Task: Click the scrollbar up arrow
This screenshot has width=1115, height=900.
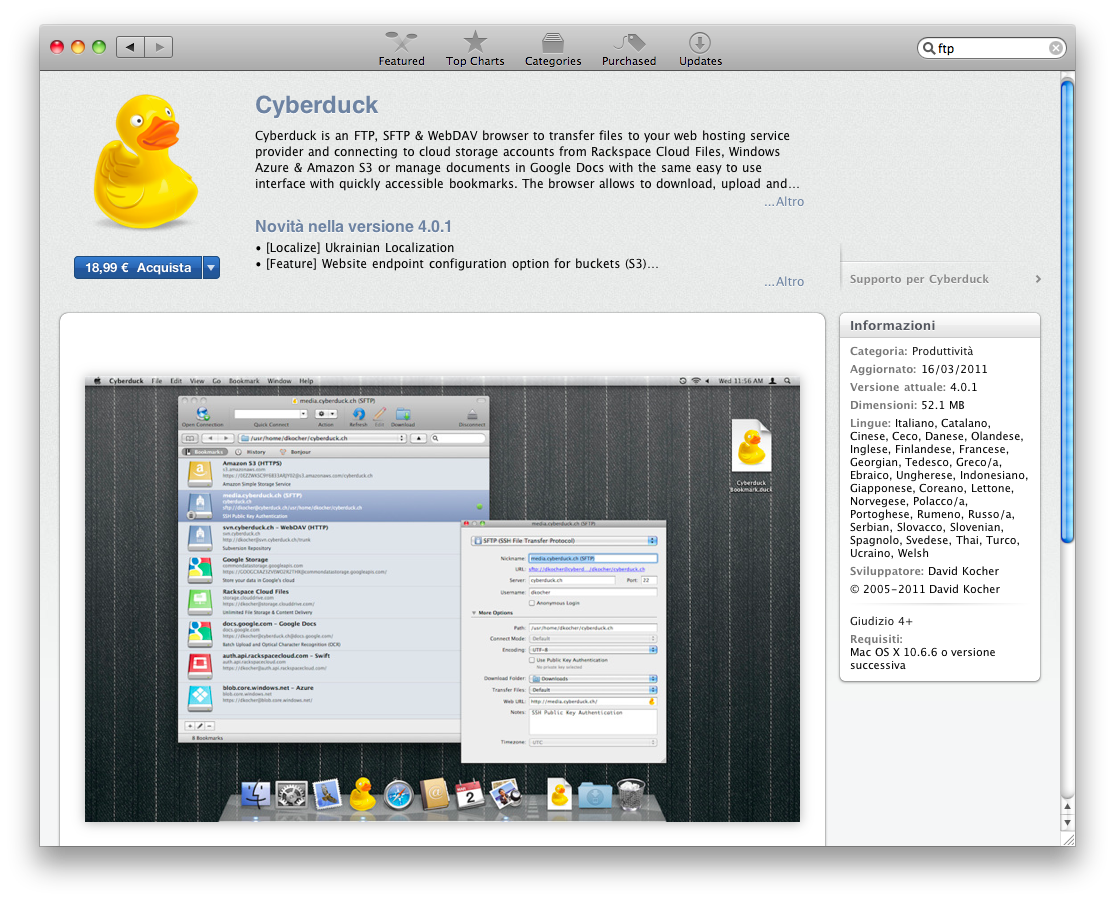Action: (x=1067, y=806)
